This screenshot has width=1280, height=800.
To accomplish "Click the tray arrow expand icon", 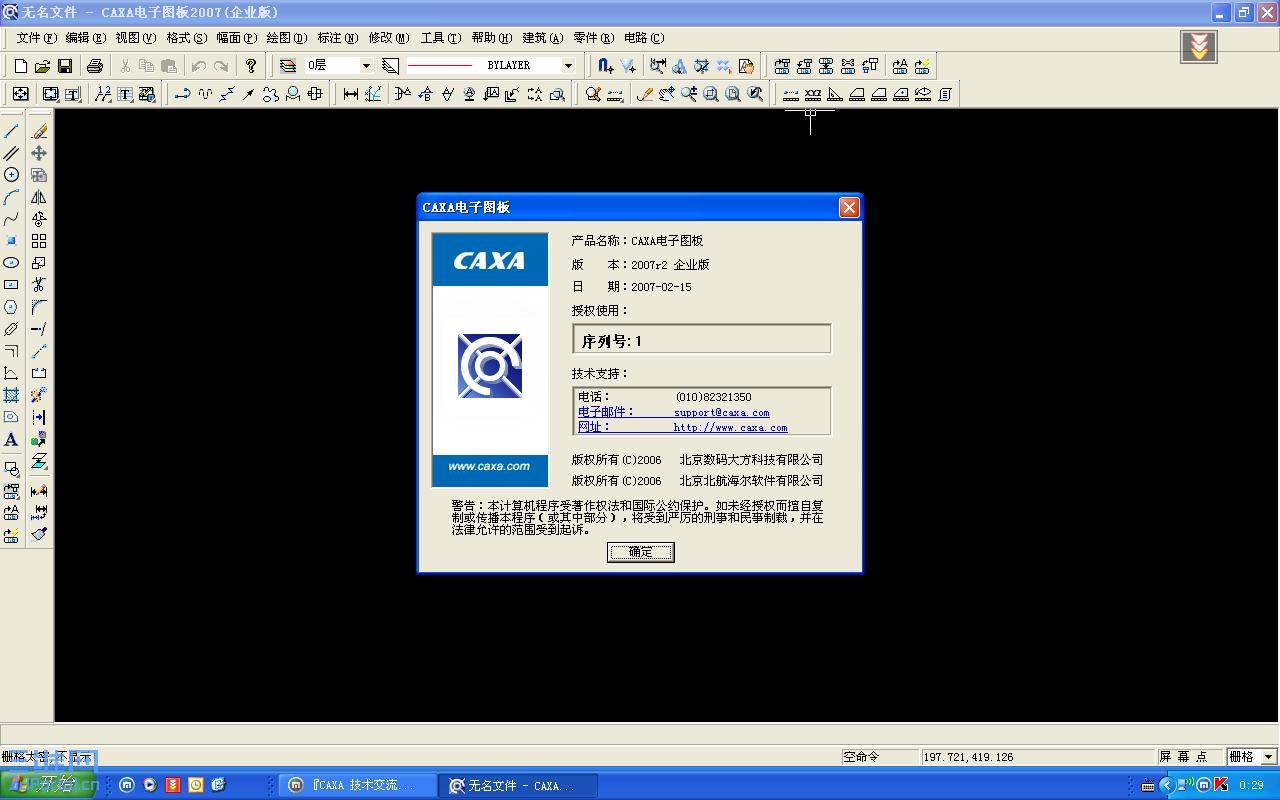I will click(1167, 785).
